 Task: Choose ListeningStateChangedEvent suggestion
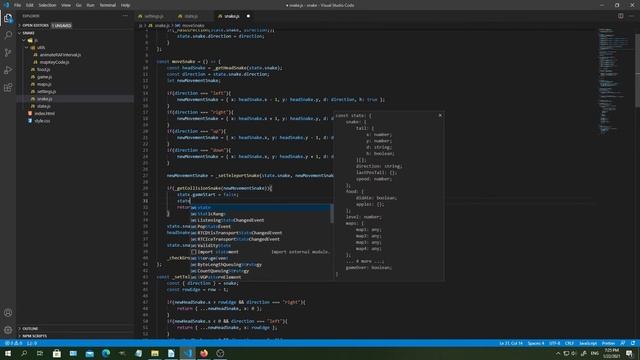coord(260,220)
